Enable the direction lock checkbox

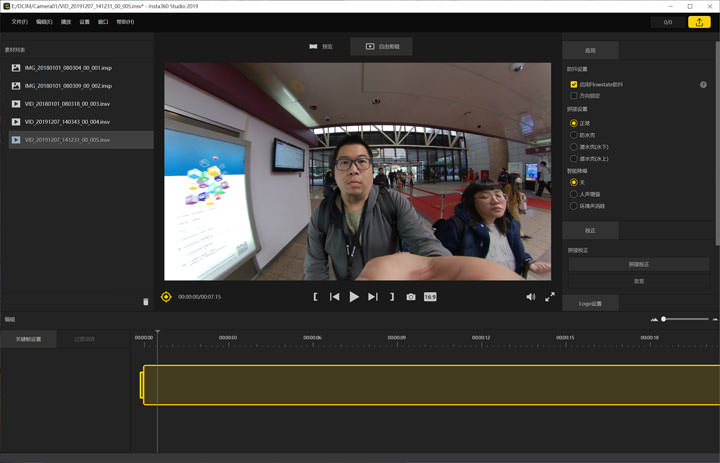click(574, 96)
